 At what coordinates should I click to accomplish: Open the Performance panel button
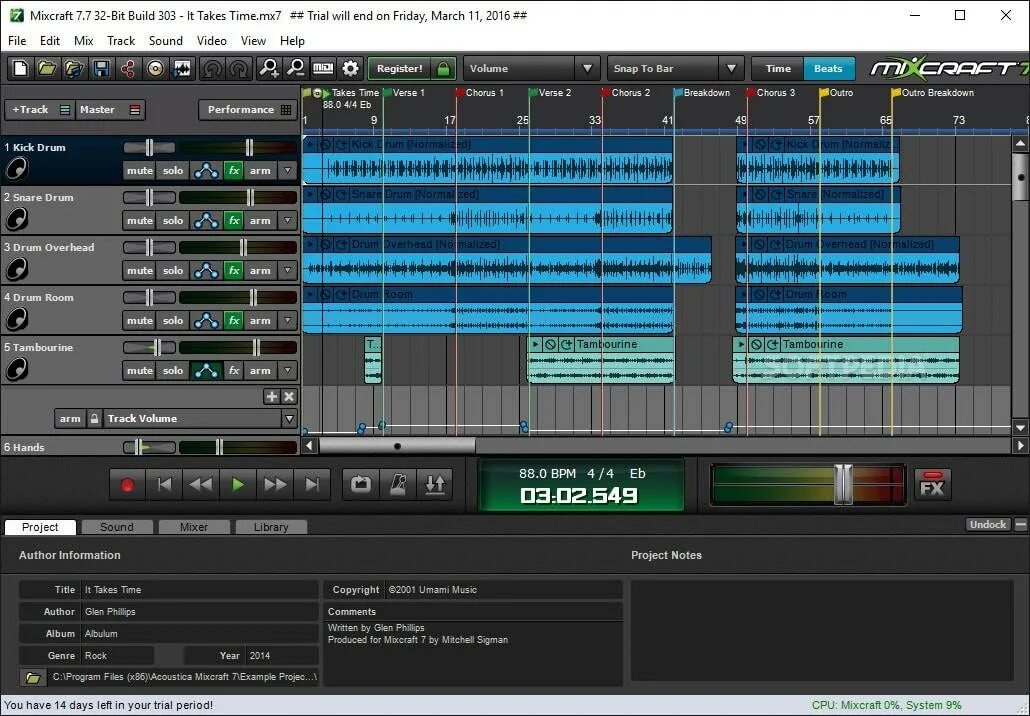[x=248, y=110]
